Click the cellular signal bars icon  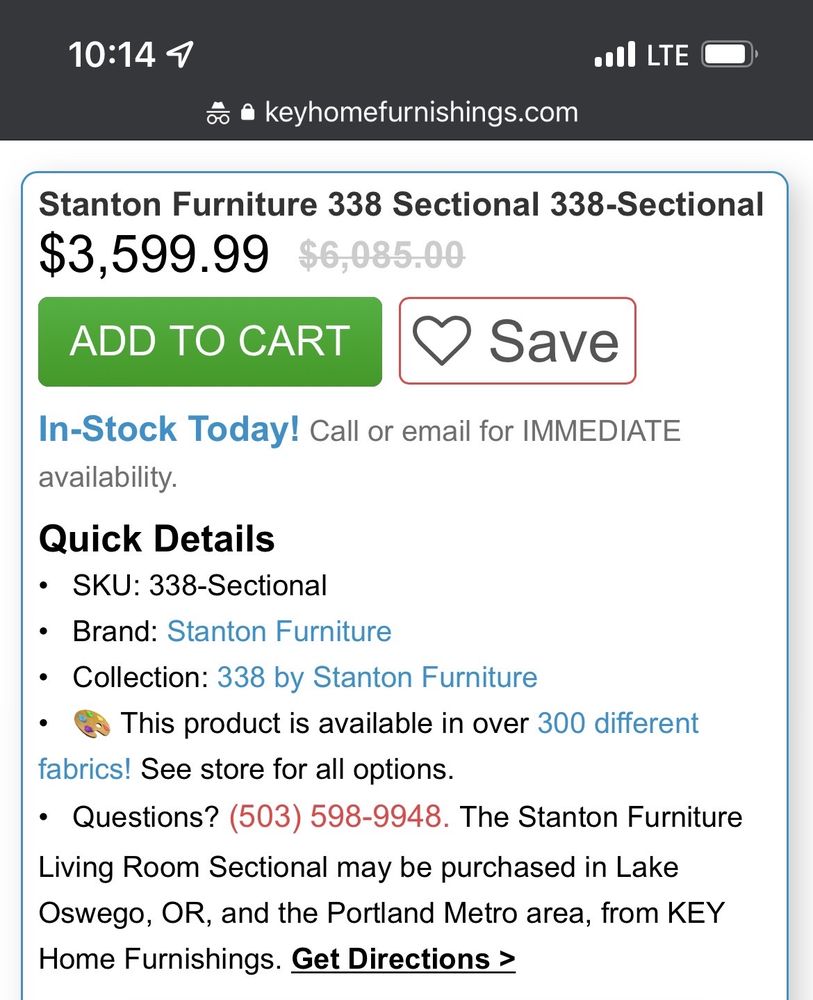coord(614,54)
